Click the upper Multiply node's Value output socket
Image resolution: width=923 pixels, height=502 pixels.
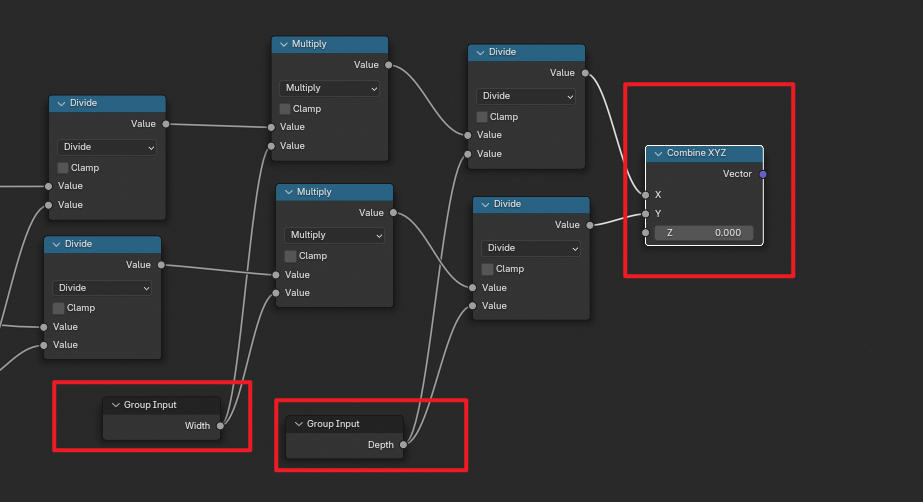[x=388, y=65]
